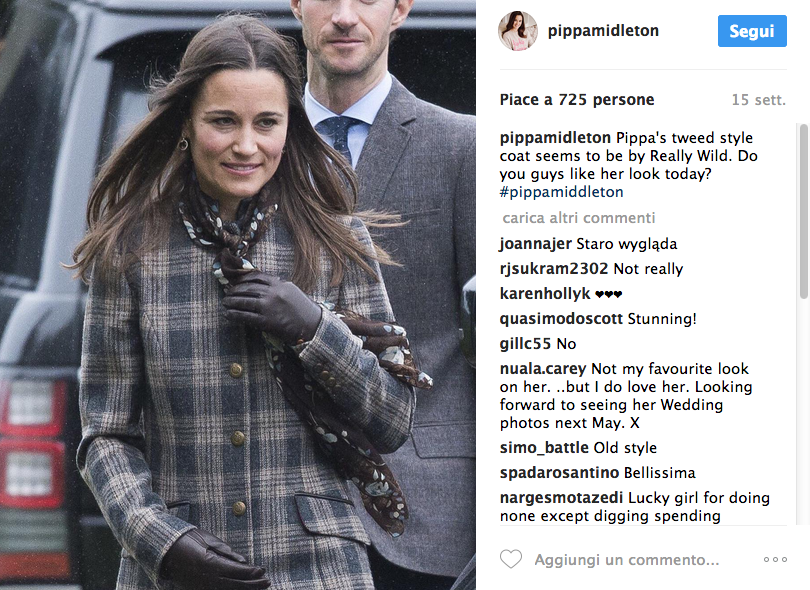
Task: Go to gillc55's profile
Action: pyautogui.click(x=525, y=344)
